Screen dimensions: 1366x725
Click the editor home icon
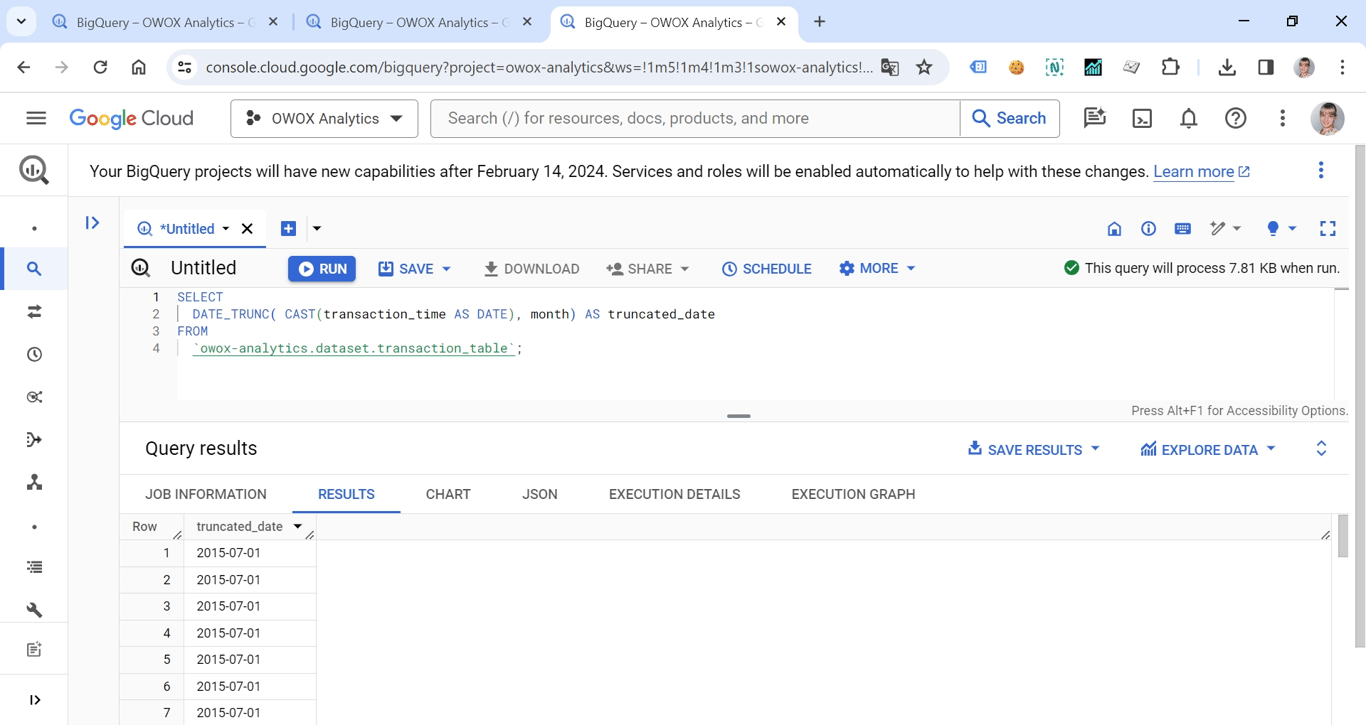(x=1114, y=229)
